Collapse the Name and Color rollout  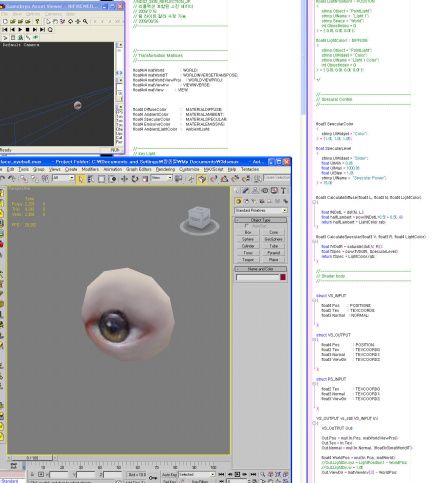click(x=261, y=269)
